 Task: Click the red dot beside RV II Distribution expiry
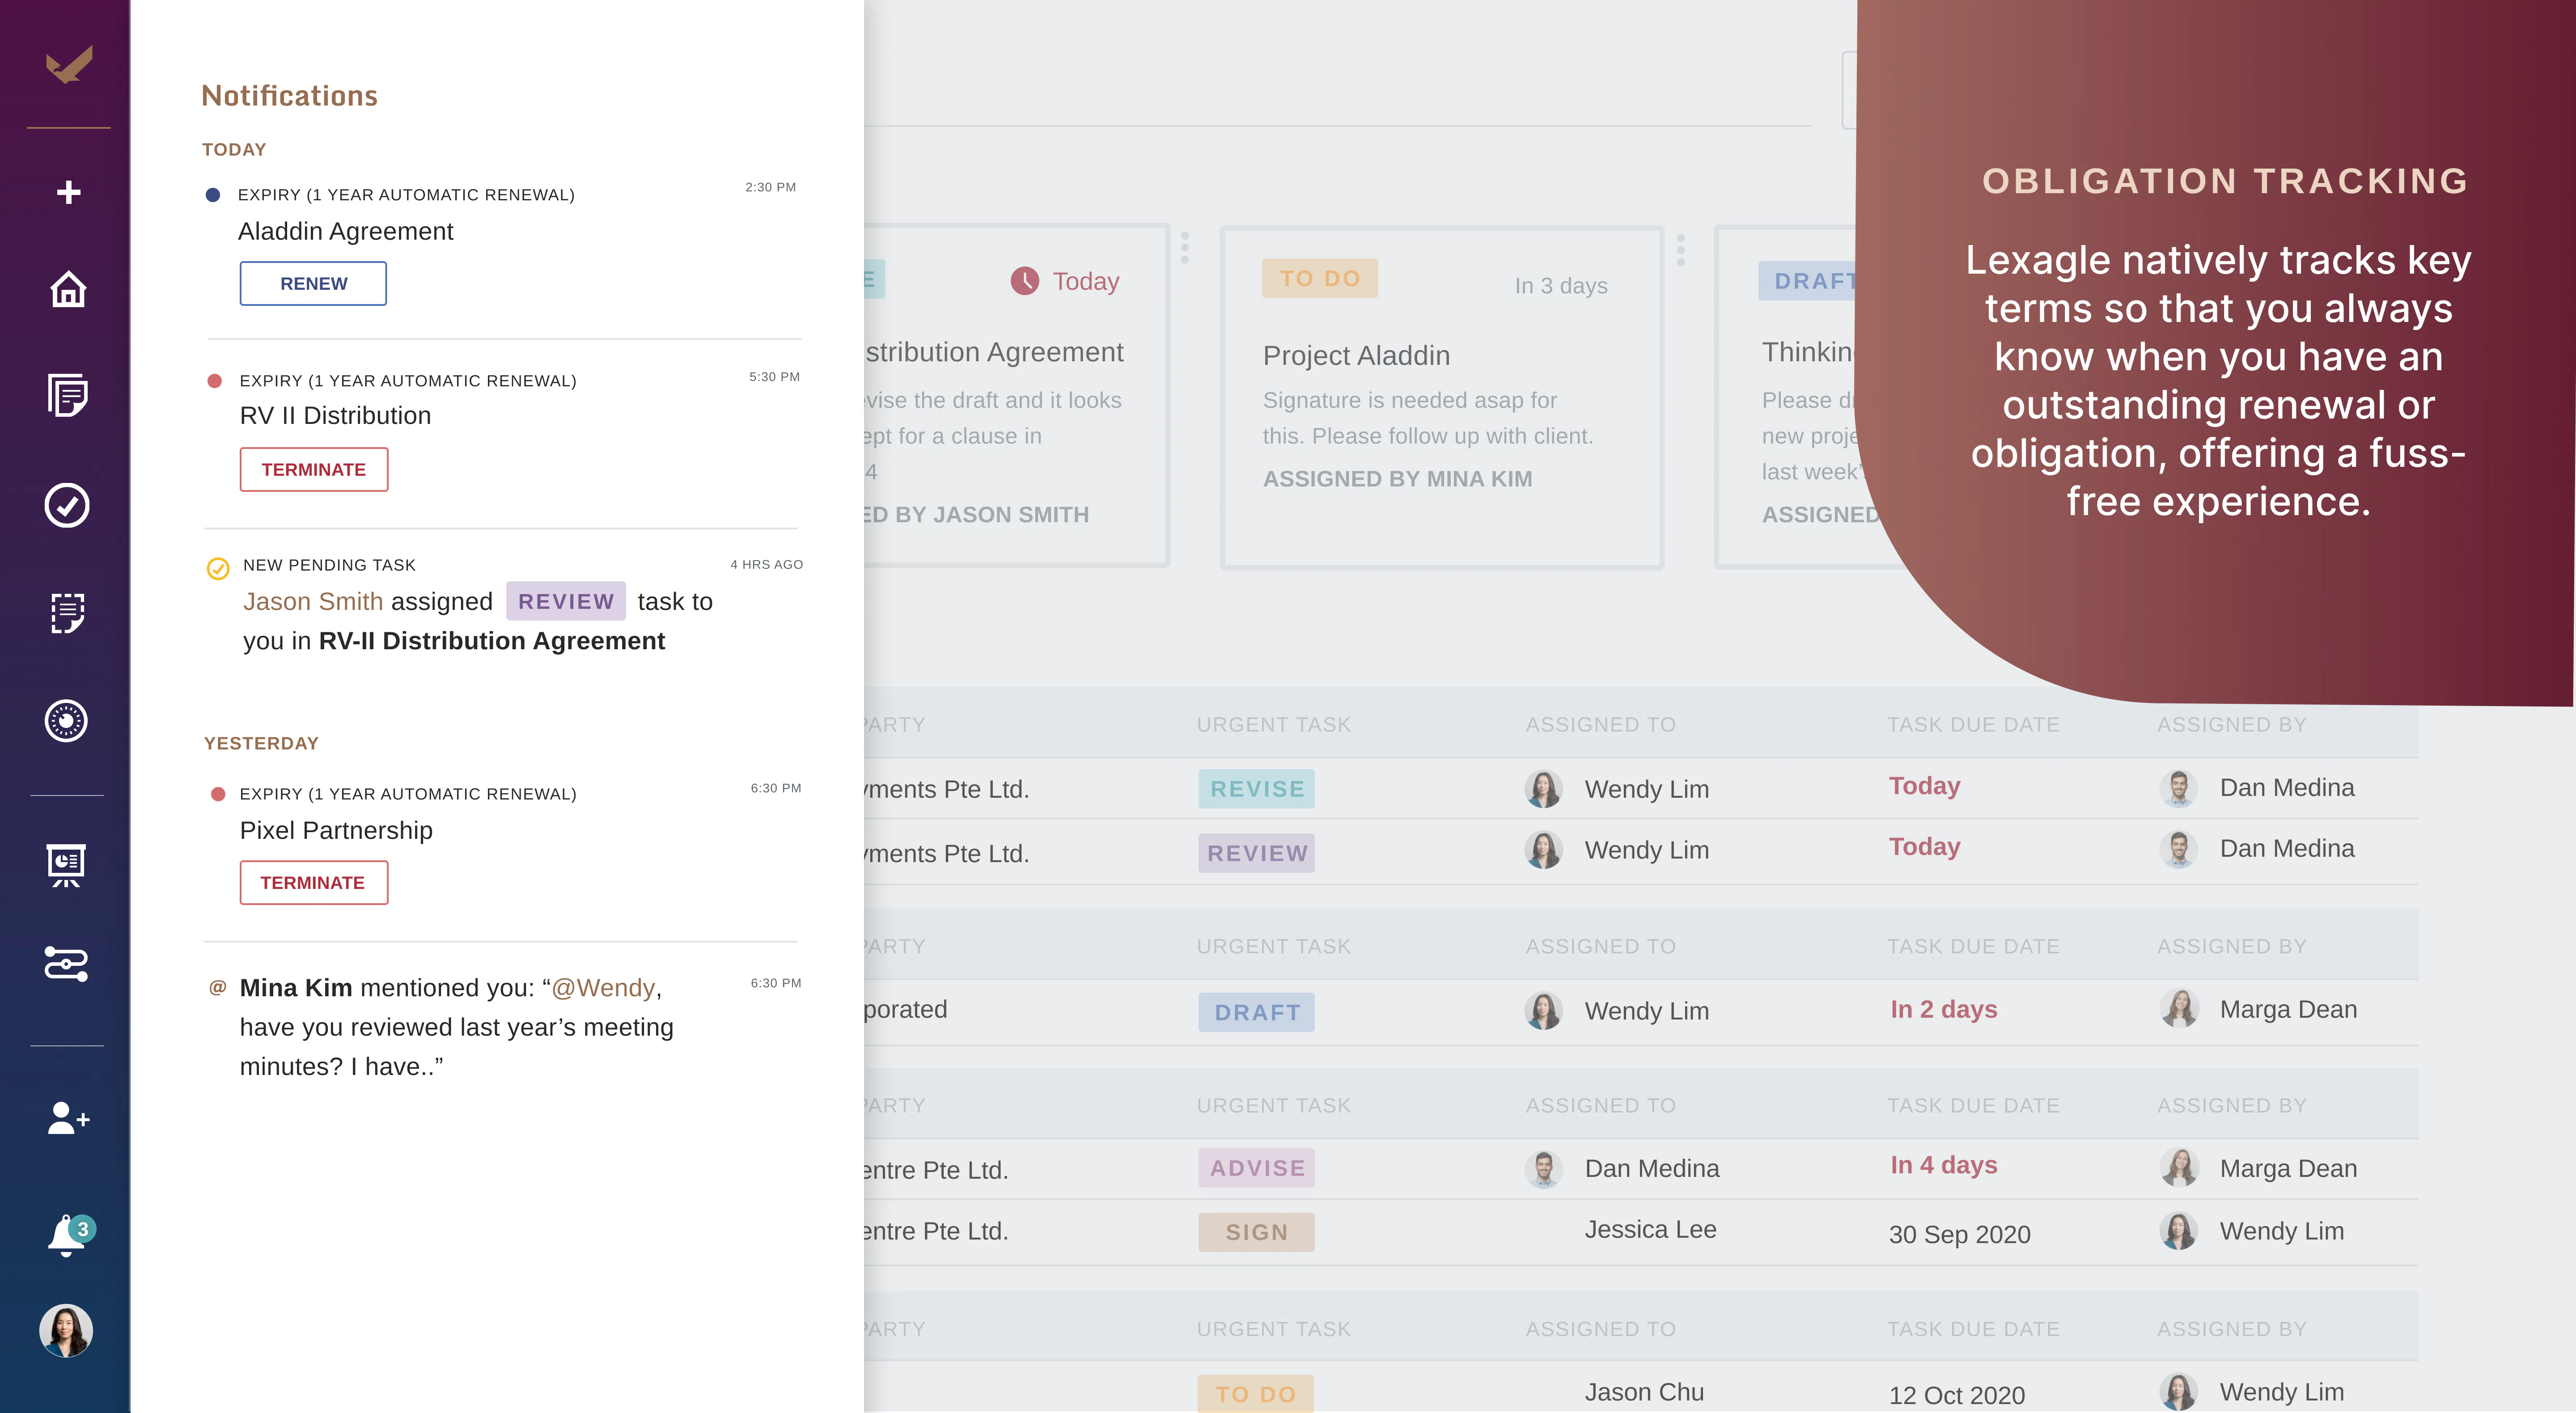214,381
